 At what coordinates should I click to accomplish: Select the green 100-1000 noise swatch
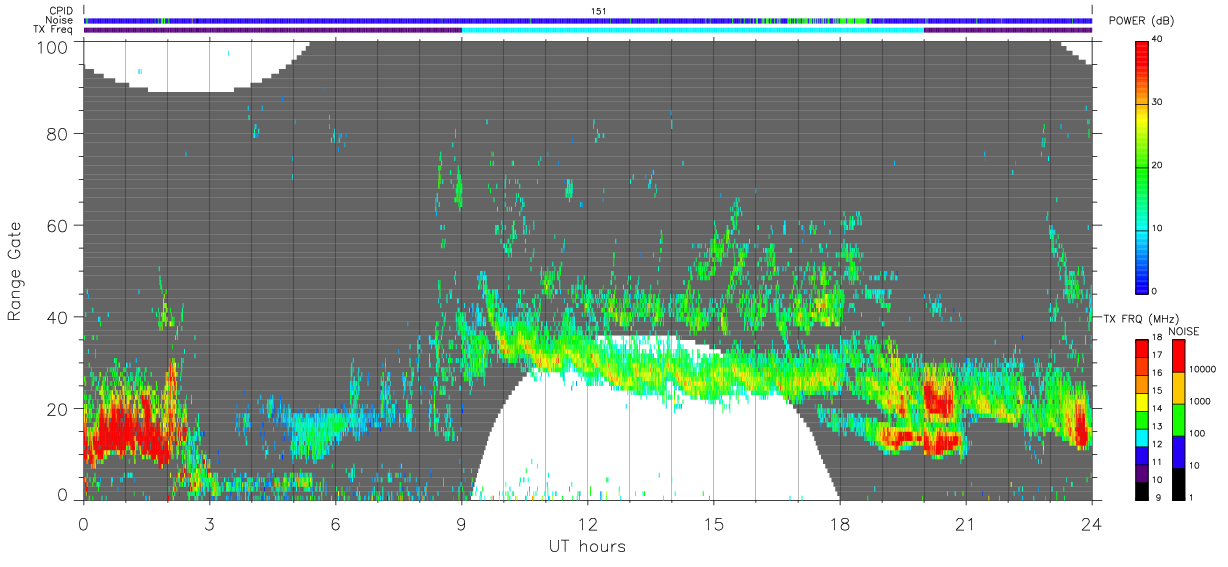point(1179,418)
